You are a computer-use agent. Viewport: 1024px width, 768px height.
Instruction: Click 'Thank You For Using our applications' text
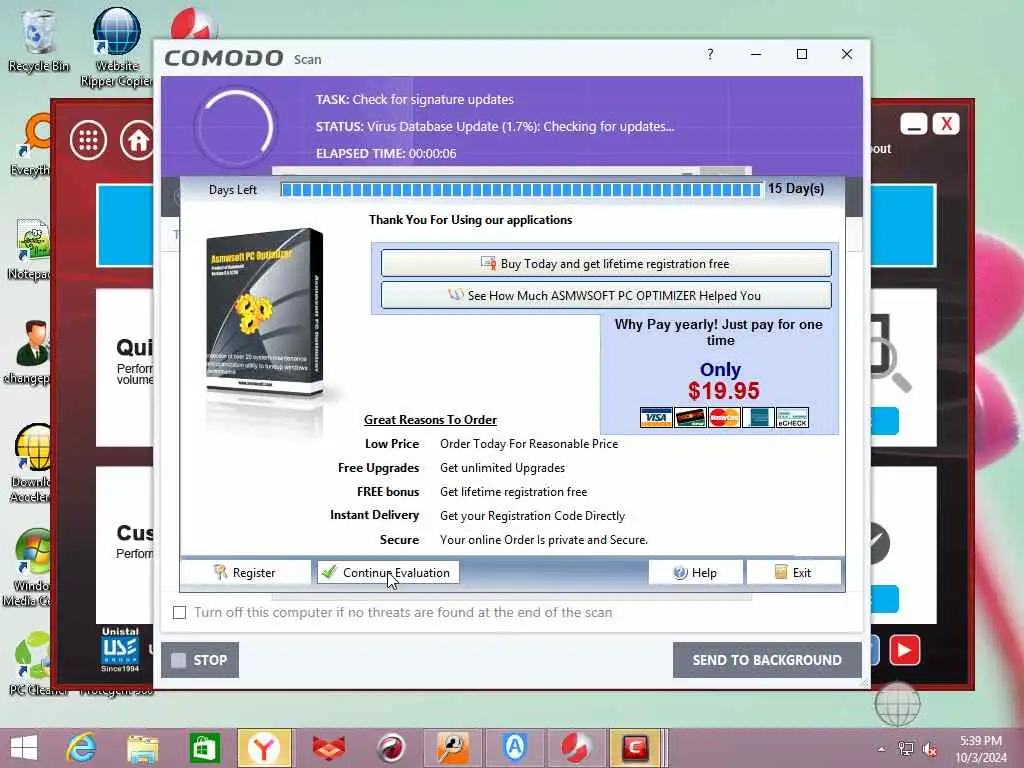click(470, 220)
